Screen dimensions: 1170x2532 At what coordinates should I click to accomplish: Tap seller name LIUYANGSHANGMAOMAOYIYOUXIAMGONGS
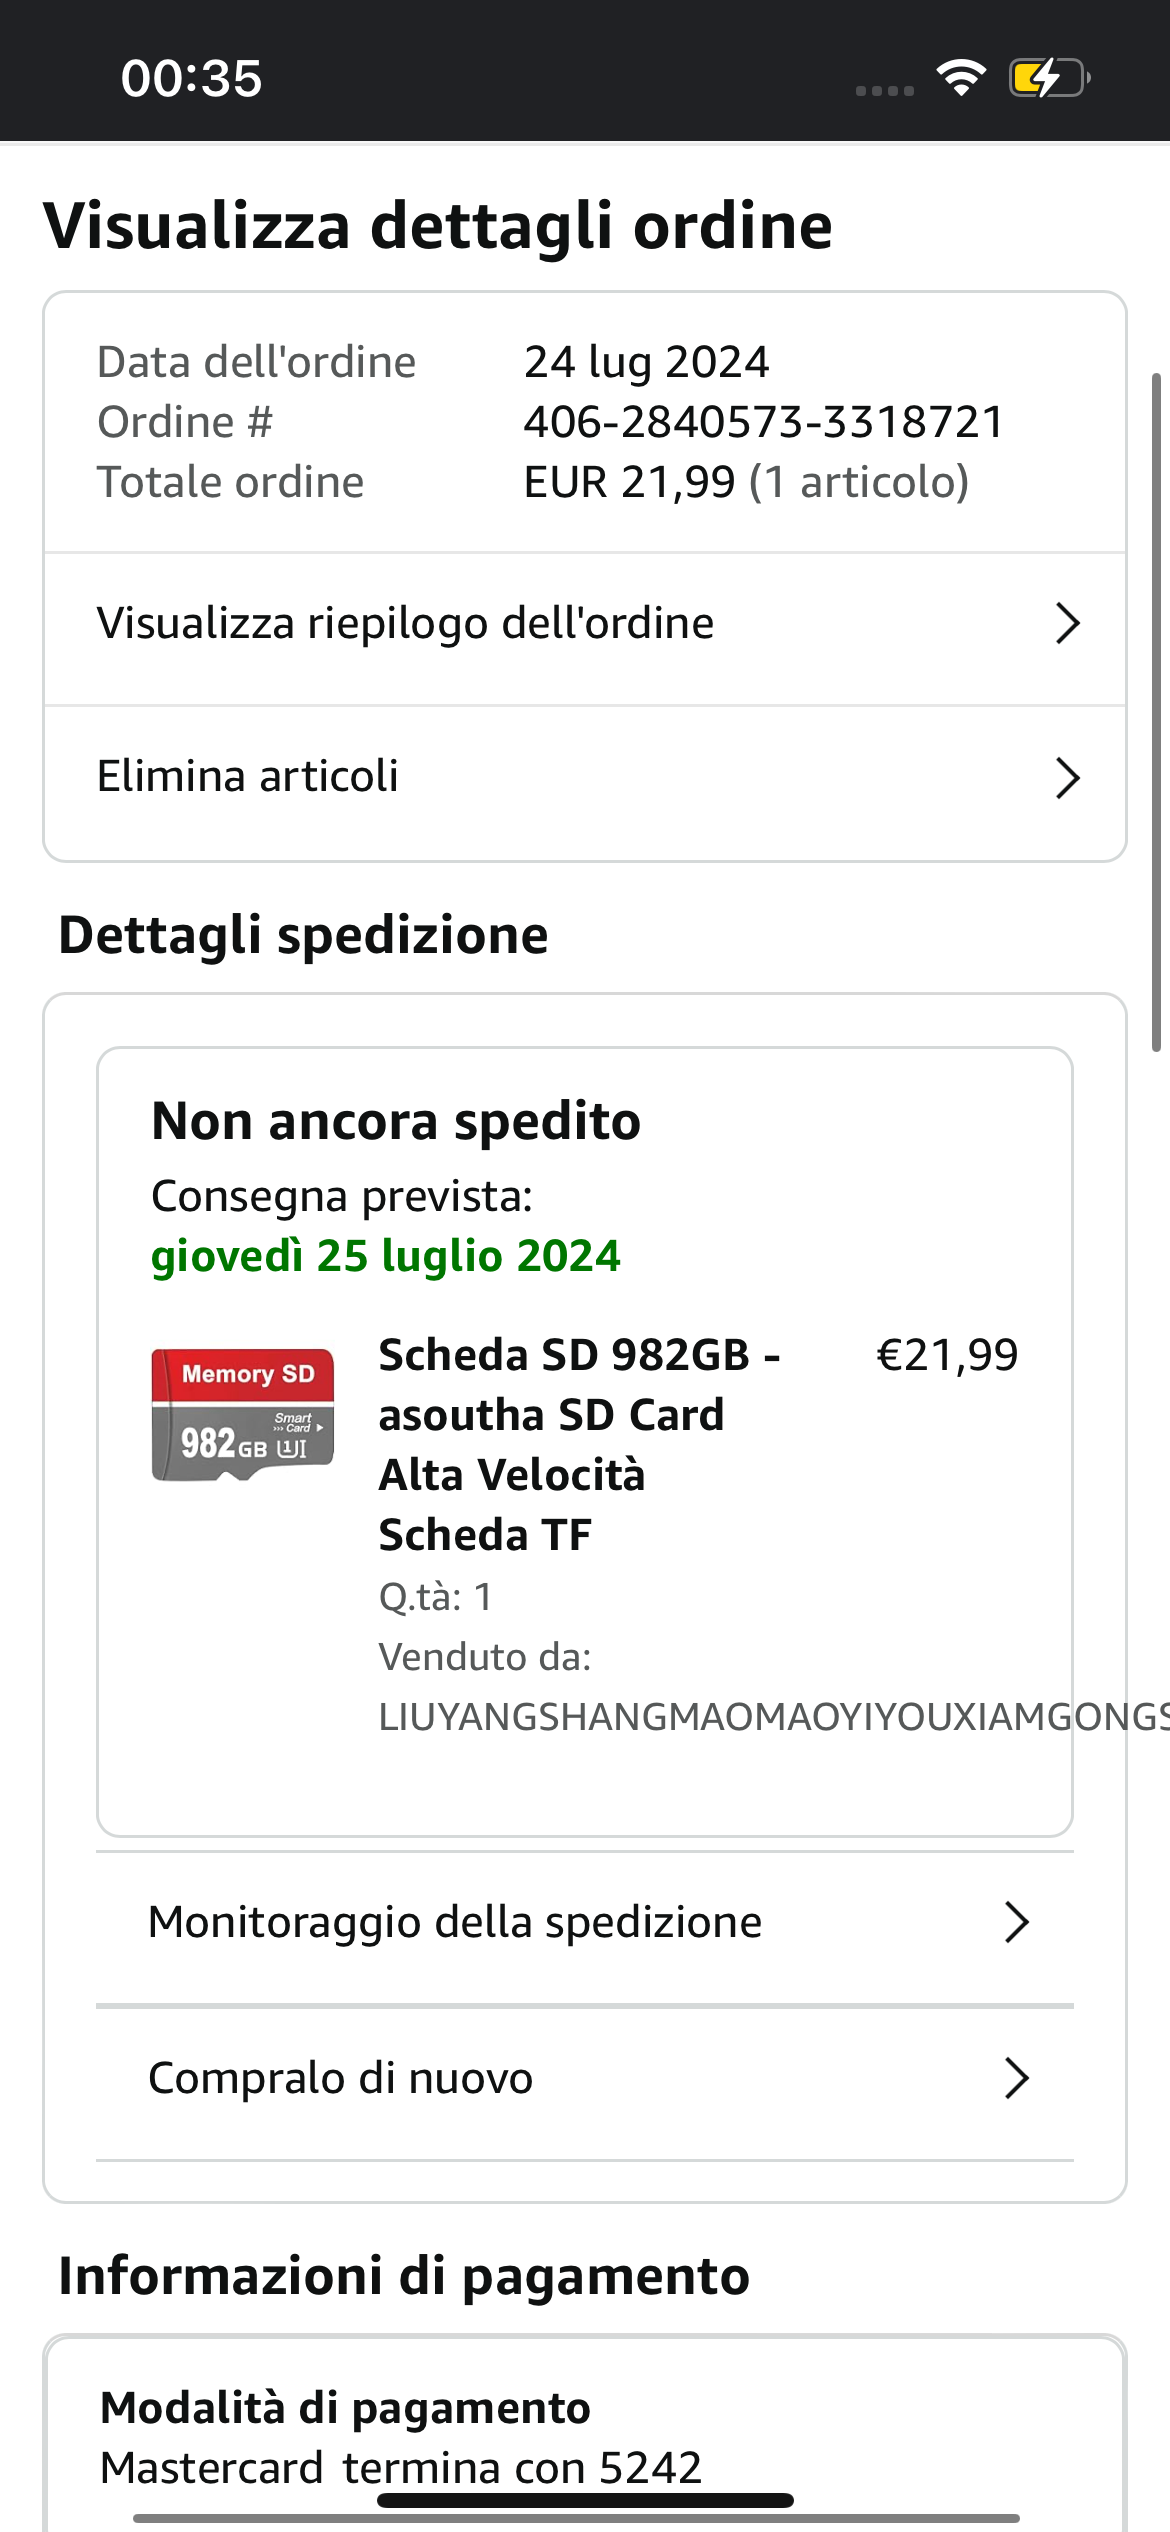770,1717
